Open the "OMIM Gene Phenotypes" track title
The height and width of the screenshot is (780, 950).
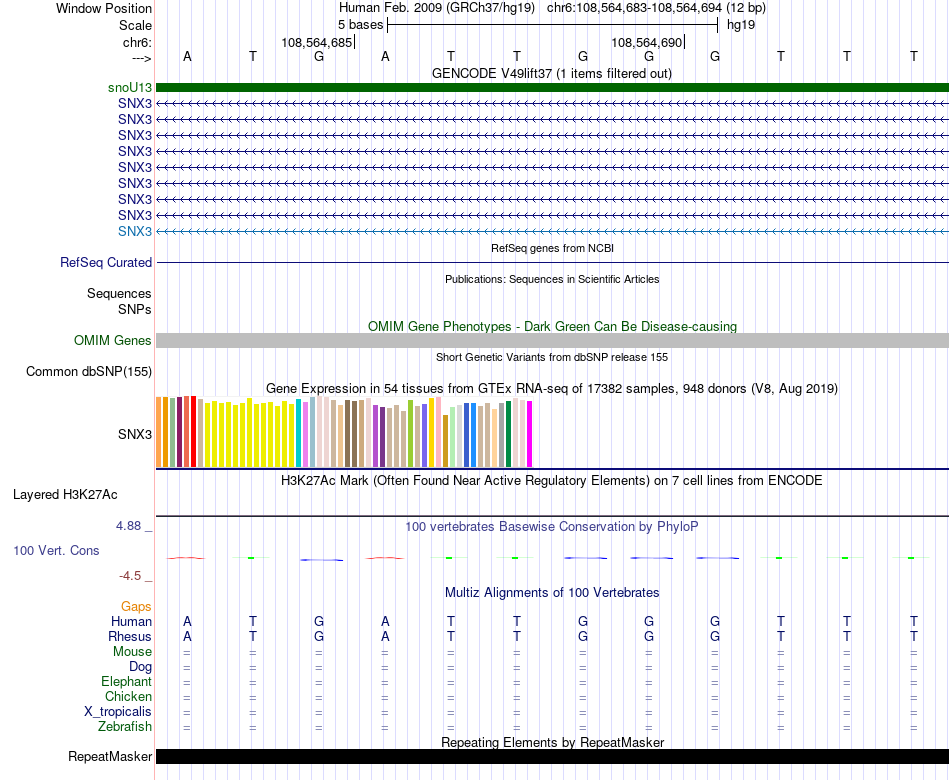coord(552,326)
